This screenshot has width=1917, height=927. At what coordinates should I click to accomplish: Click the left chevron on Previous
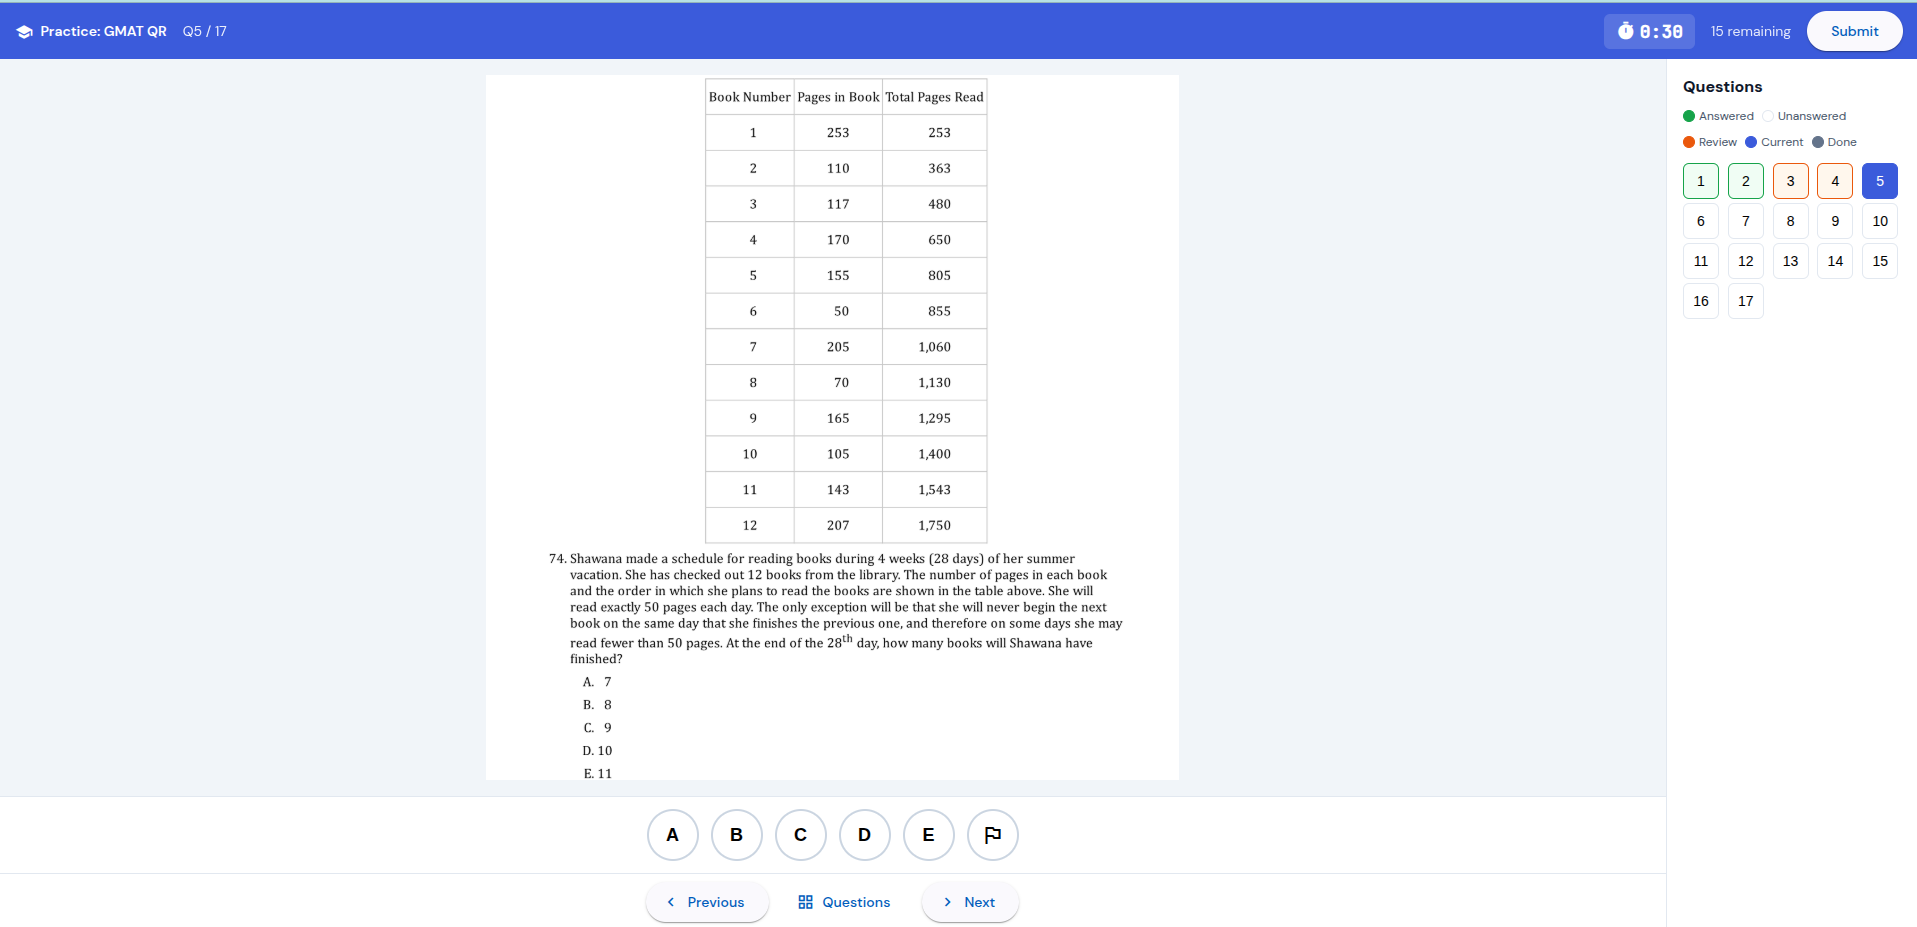(671, 902)
